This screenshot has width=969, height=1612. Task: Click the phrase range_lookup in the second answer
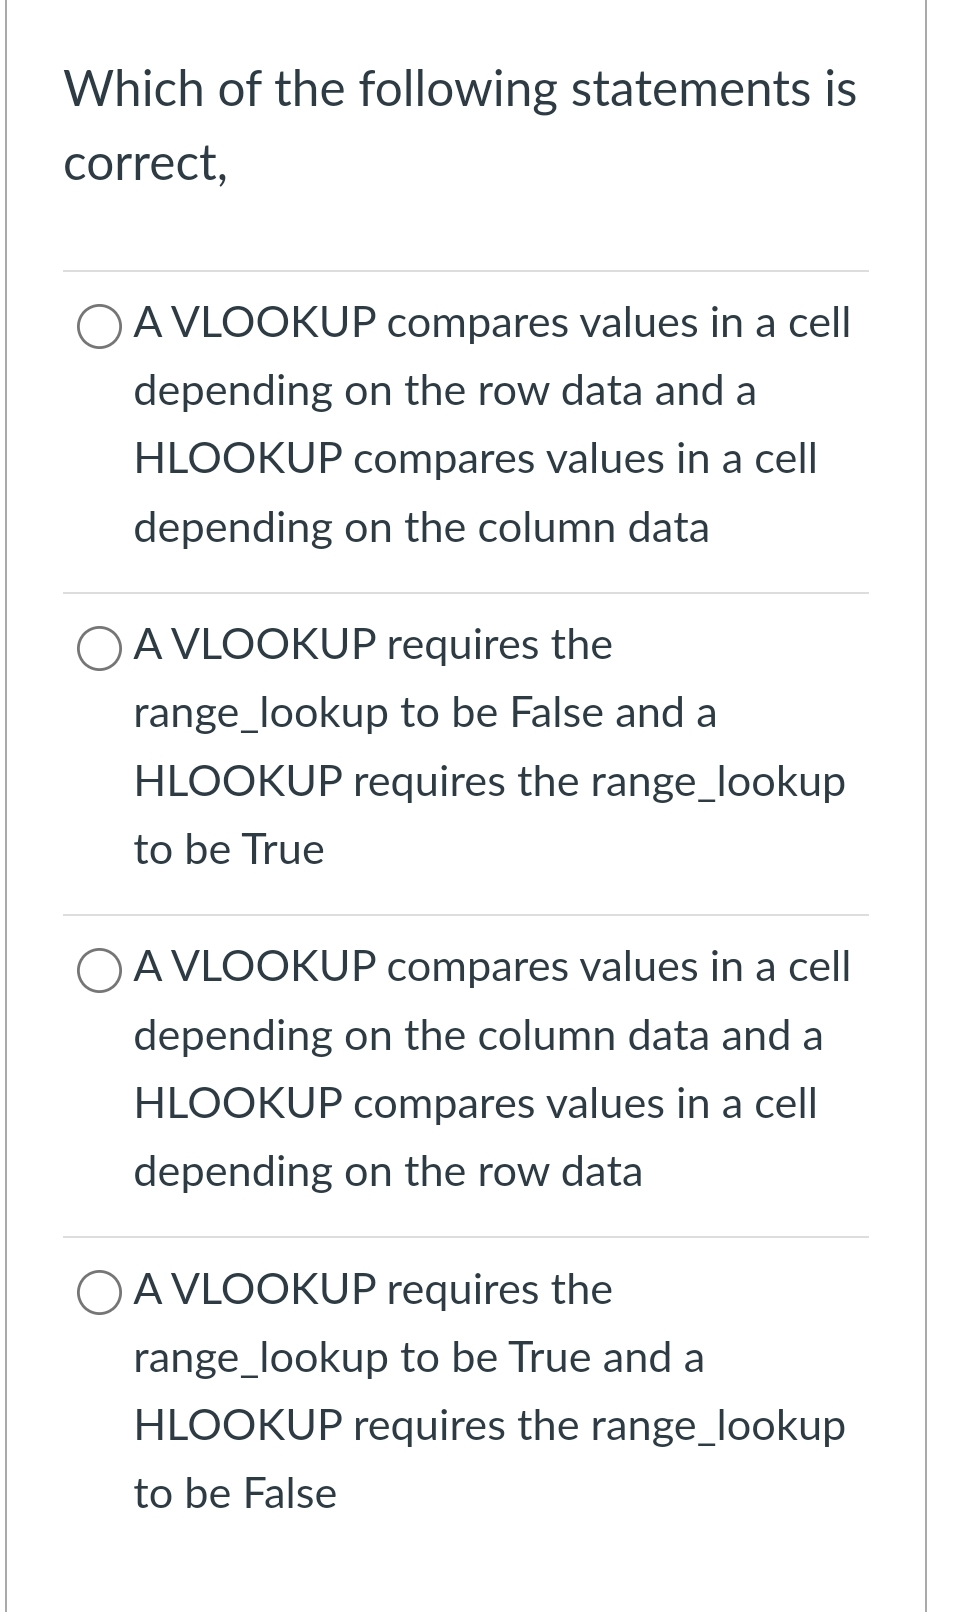(260, 713)
